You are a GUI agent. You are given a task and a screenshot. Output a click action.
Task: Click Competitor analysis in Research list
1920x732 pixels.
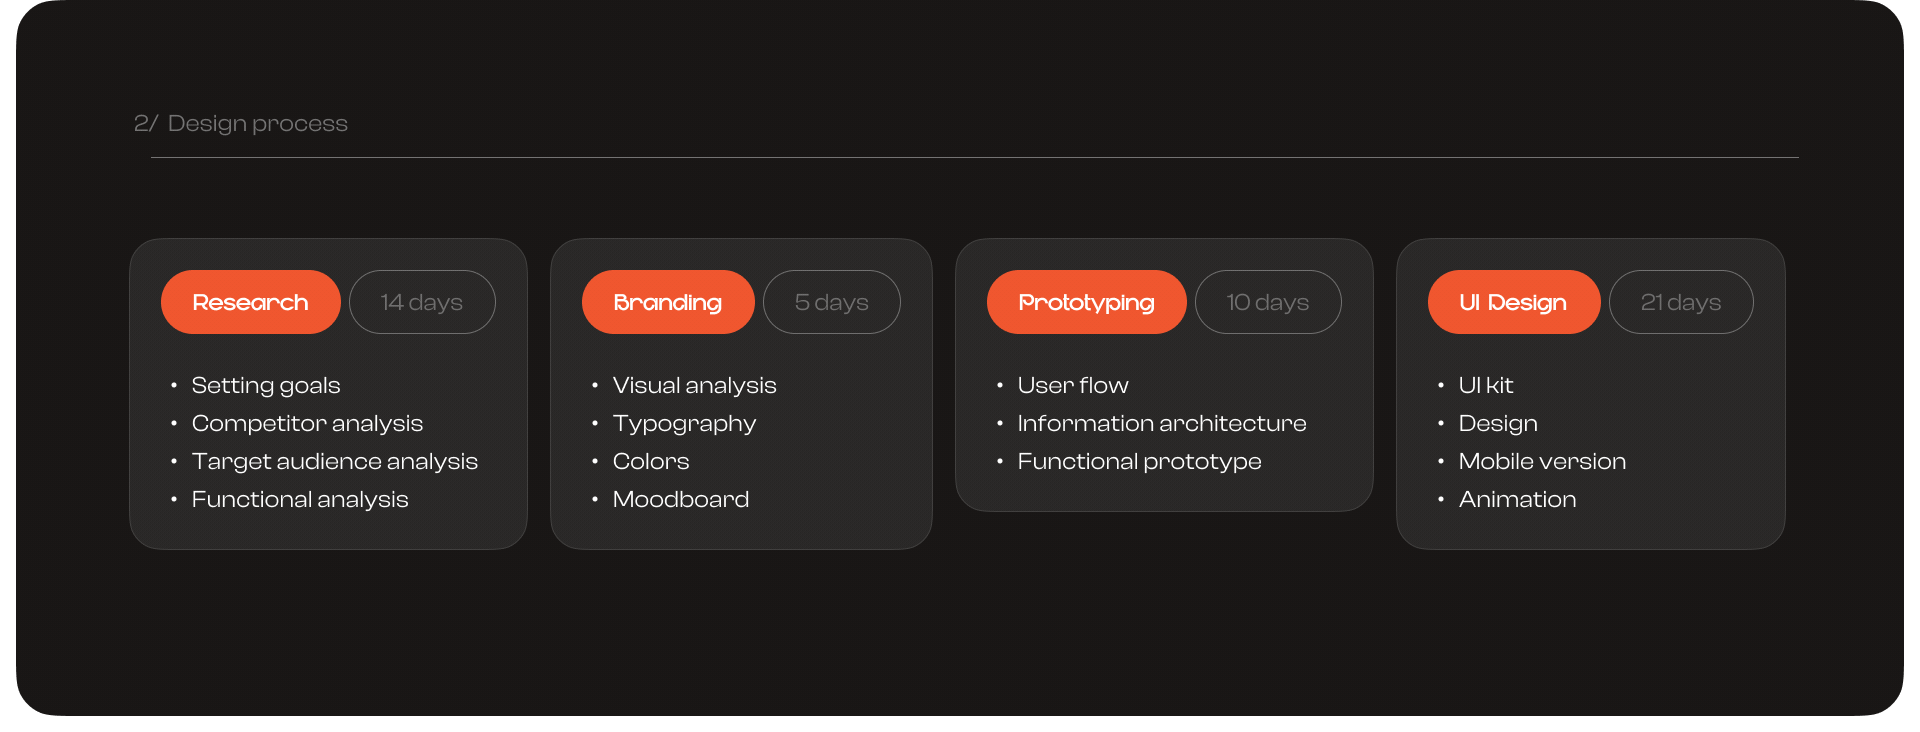[307, 423]
